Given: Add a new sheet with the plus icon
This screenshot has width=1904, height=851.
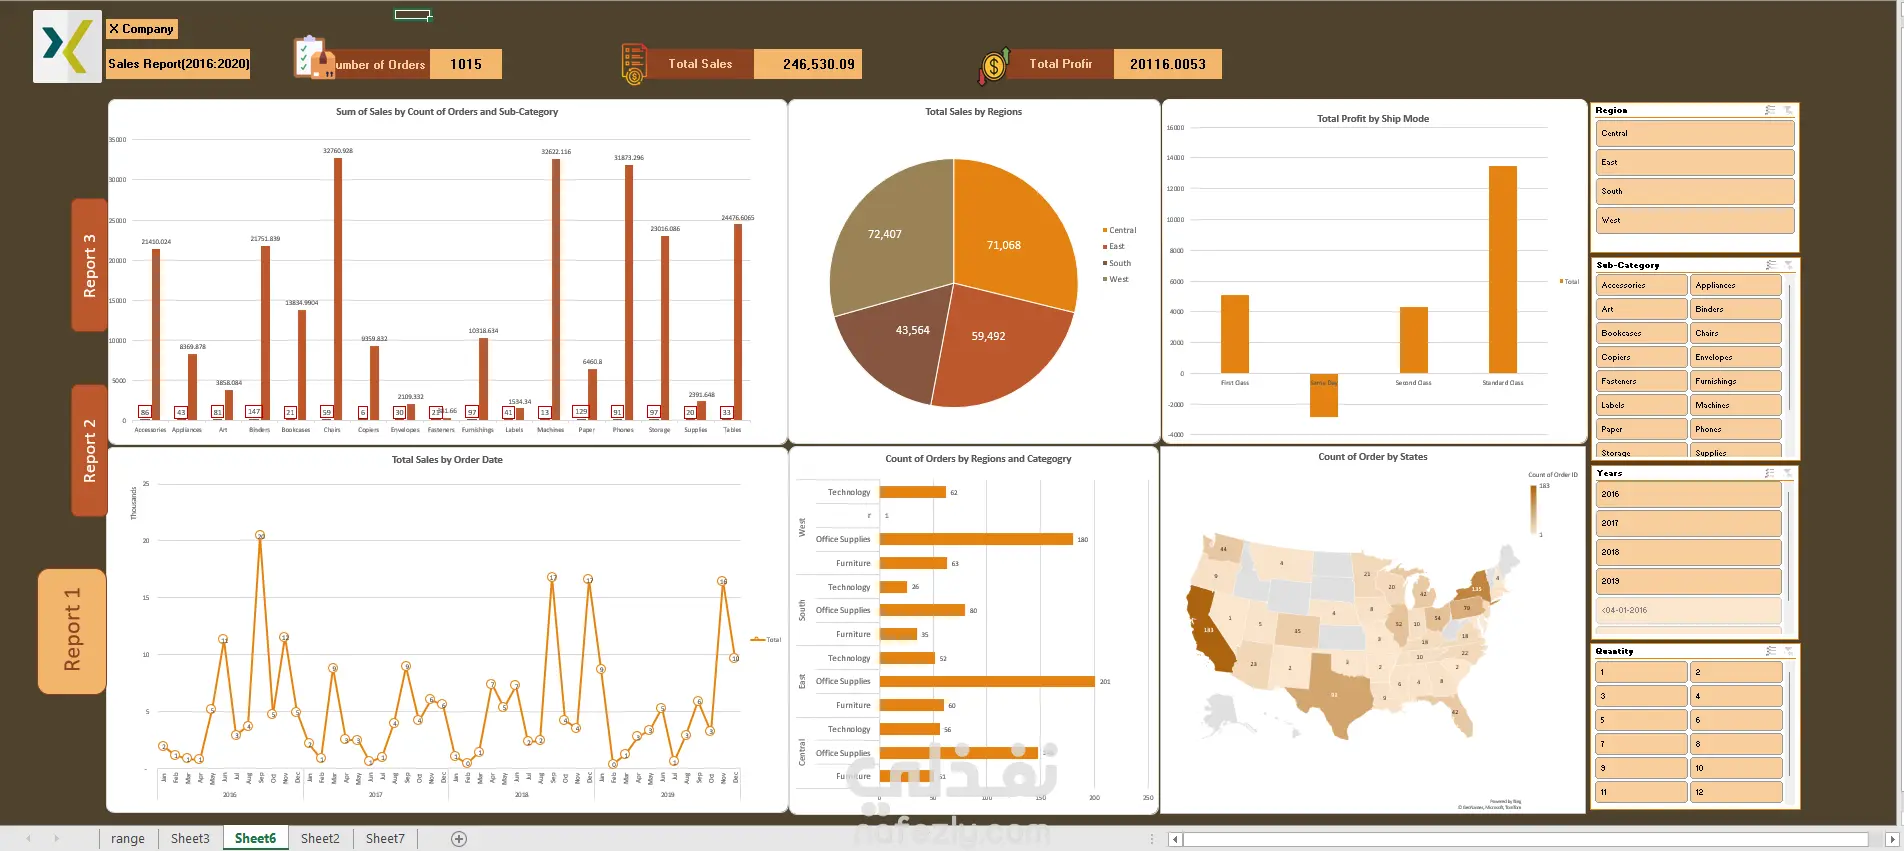Looking at the screenshot, I should (459, 839).
